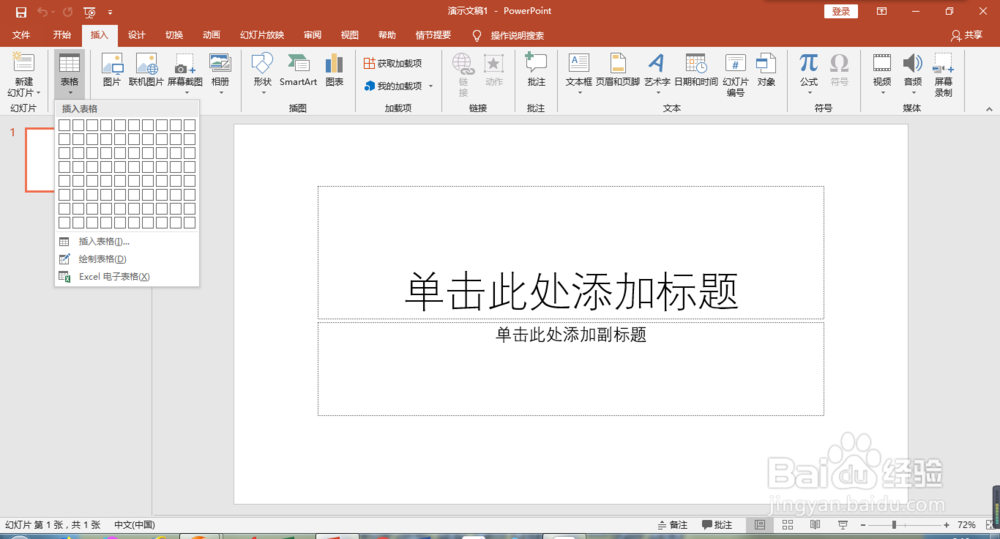This screenshot has width=1000, height=539.
Task: Insert picture using 图片 icon
Action: coord(112,70)
